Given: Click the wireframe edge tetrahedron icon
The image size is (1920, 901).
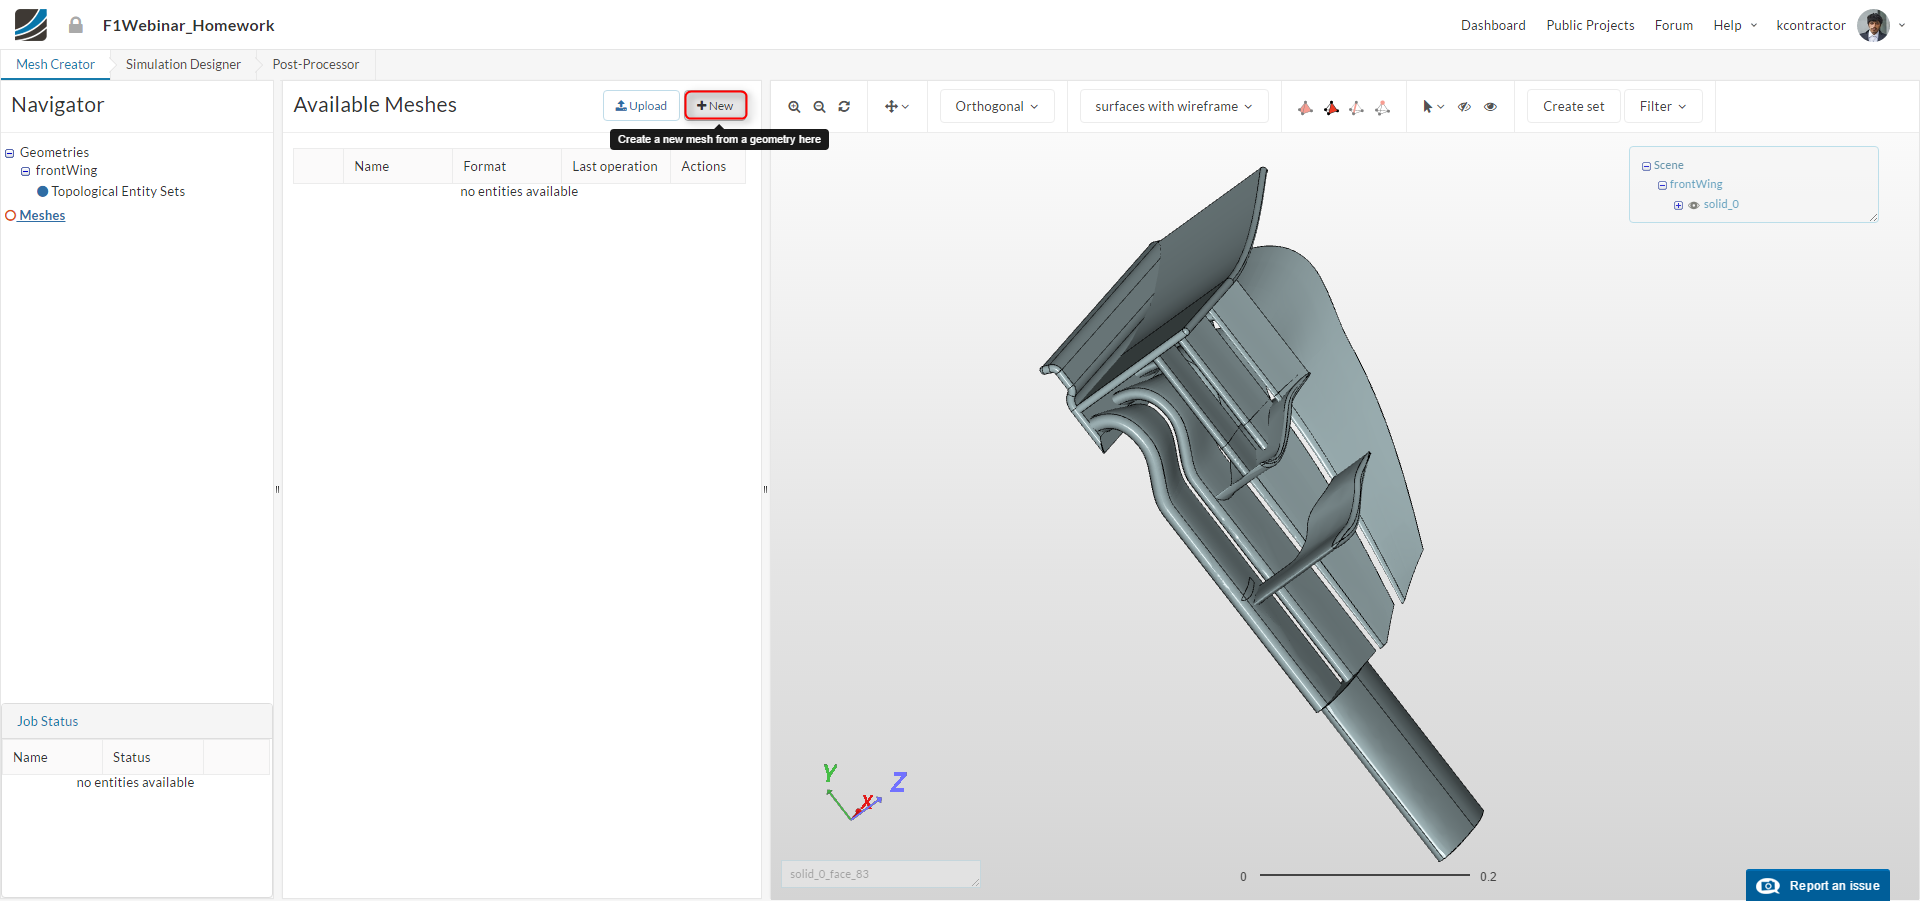Looking at the screenshot, I should pos(1356,108).
